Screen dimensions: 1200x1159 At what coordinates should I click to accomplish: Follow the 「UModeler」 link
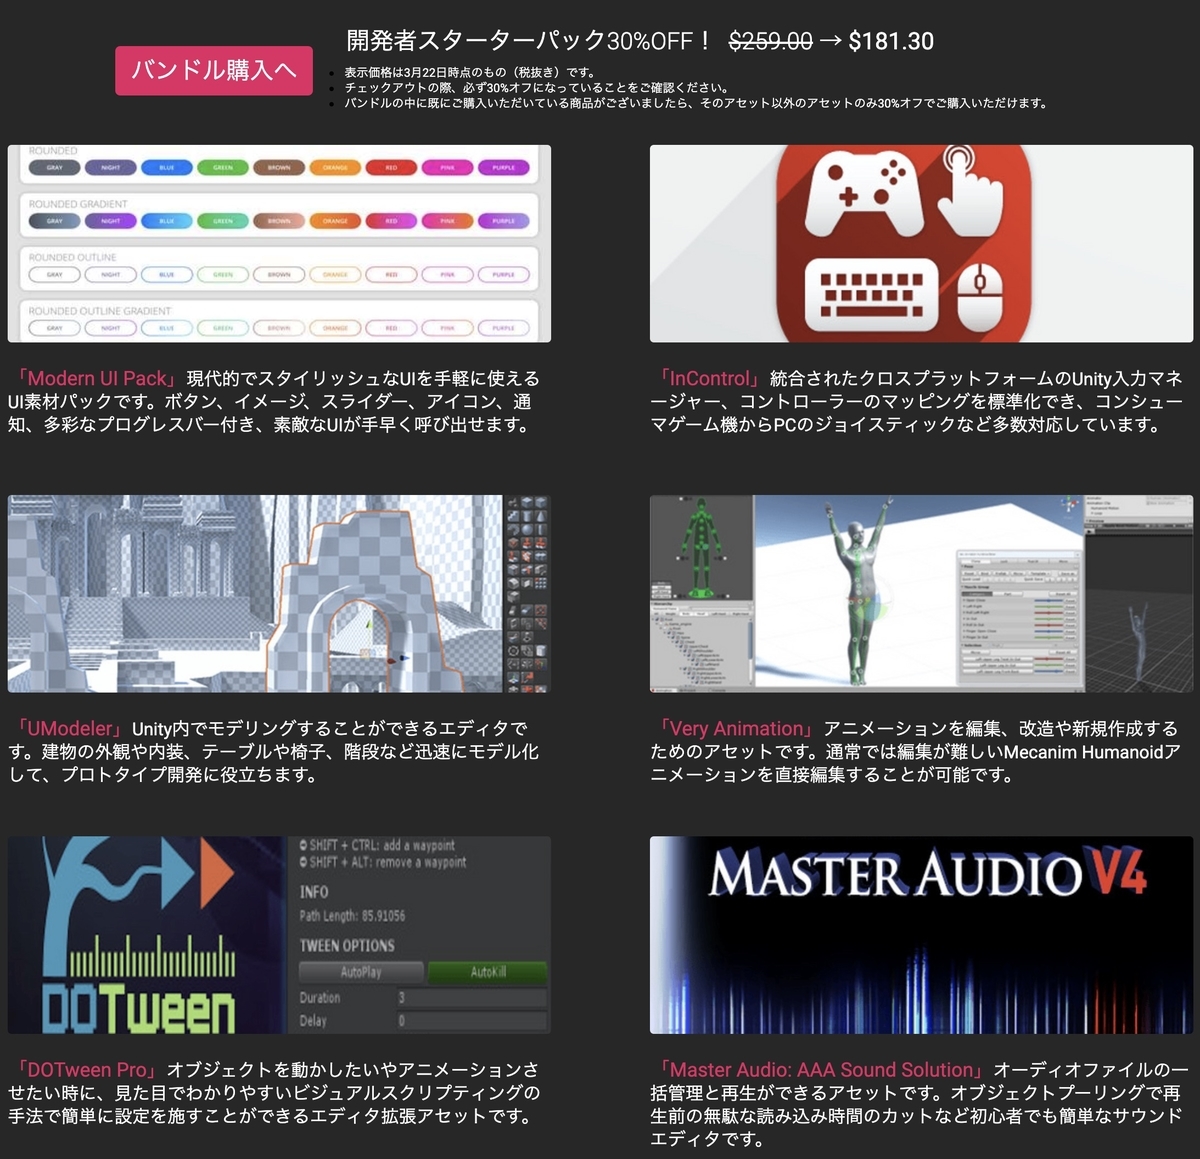pyautogui.click(x=68, y=729)
